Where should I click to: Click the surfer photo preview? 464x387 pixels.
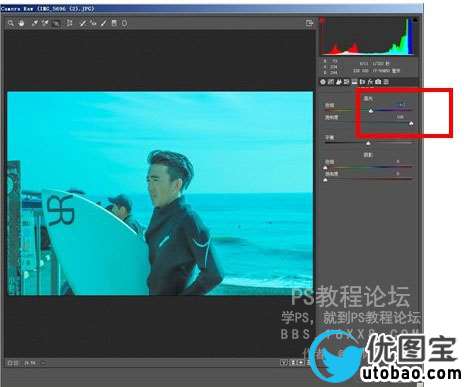coord(160,193)
